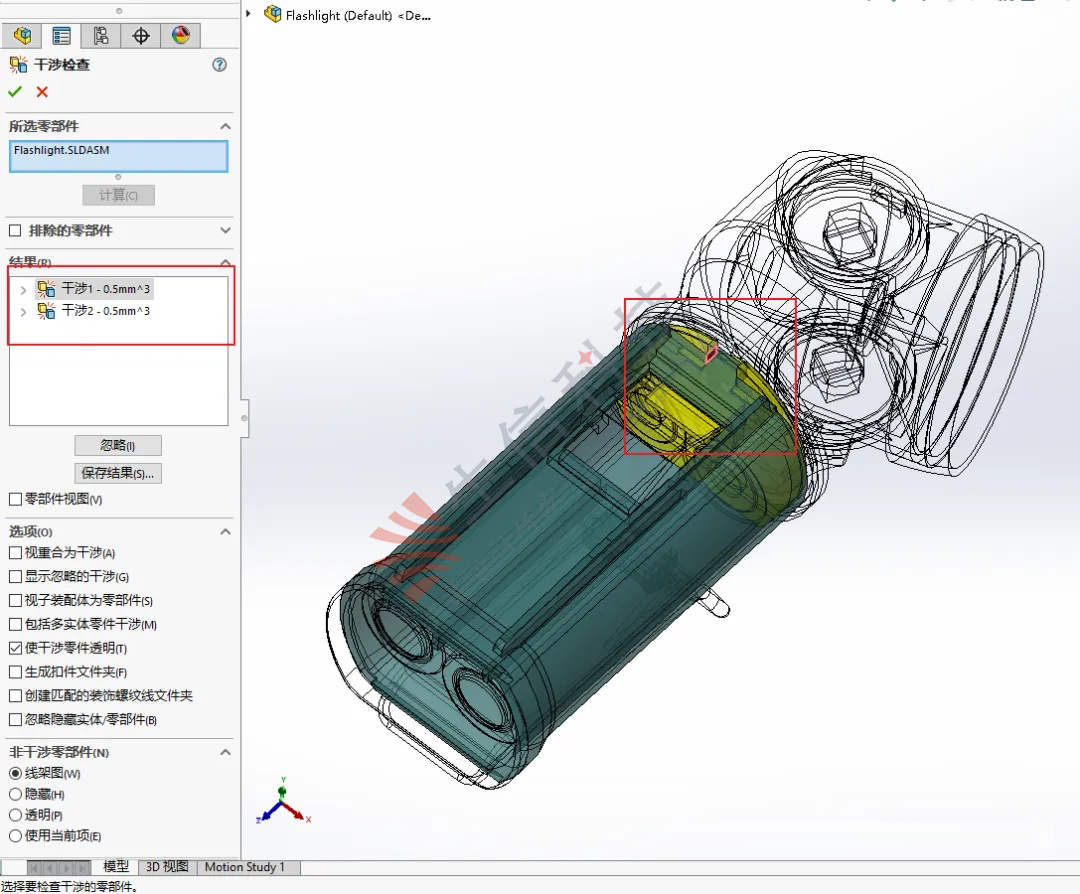Cancel interference check with red X

pos(40,91)
